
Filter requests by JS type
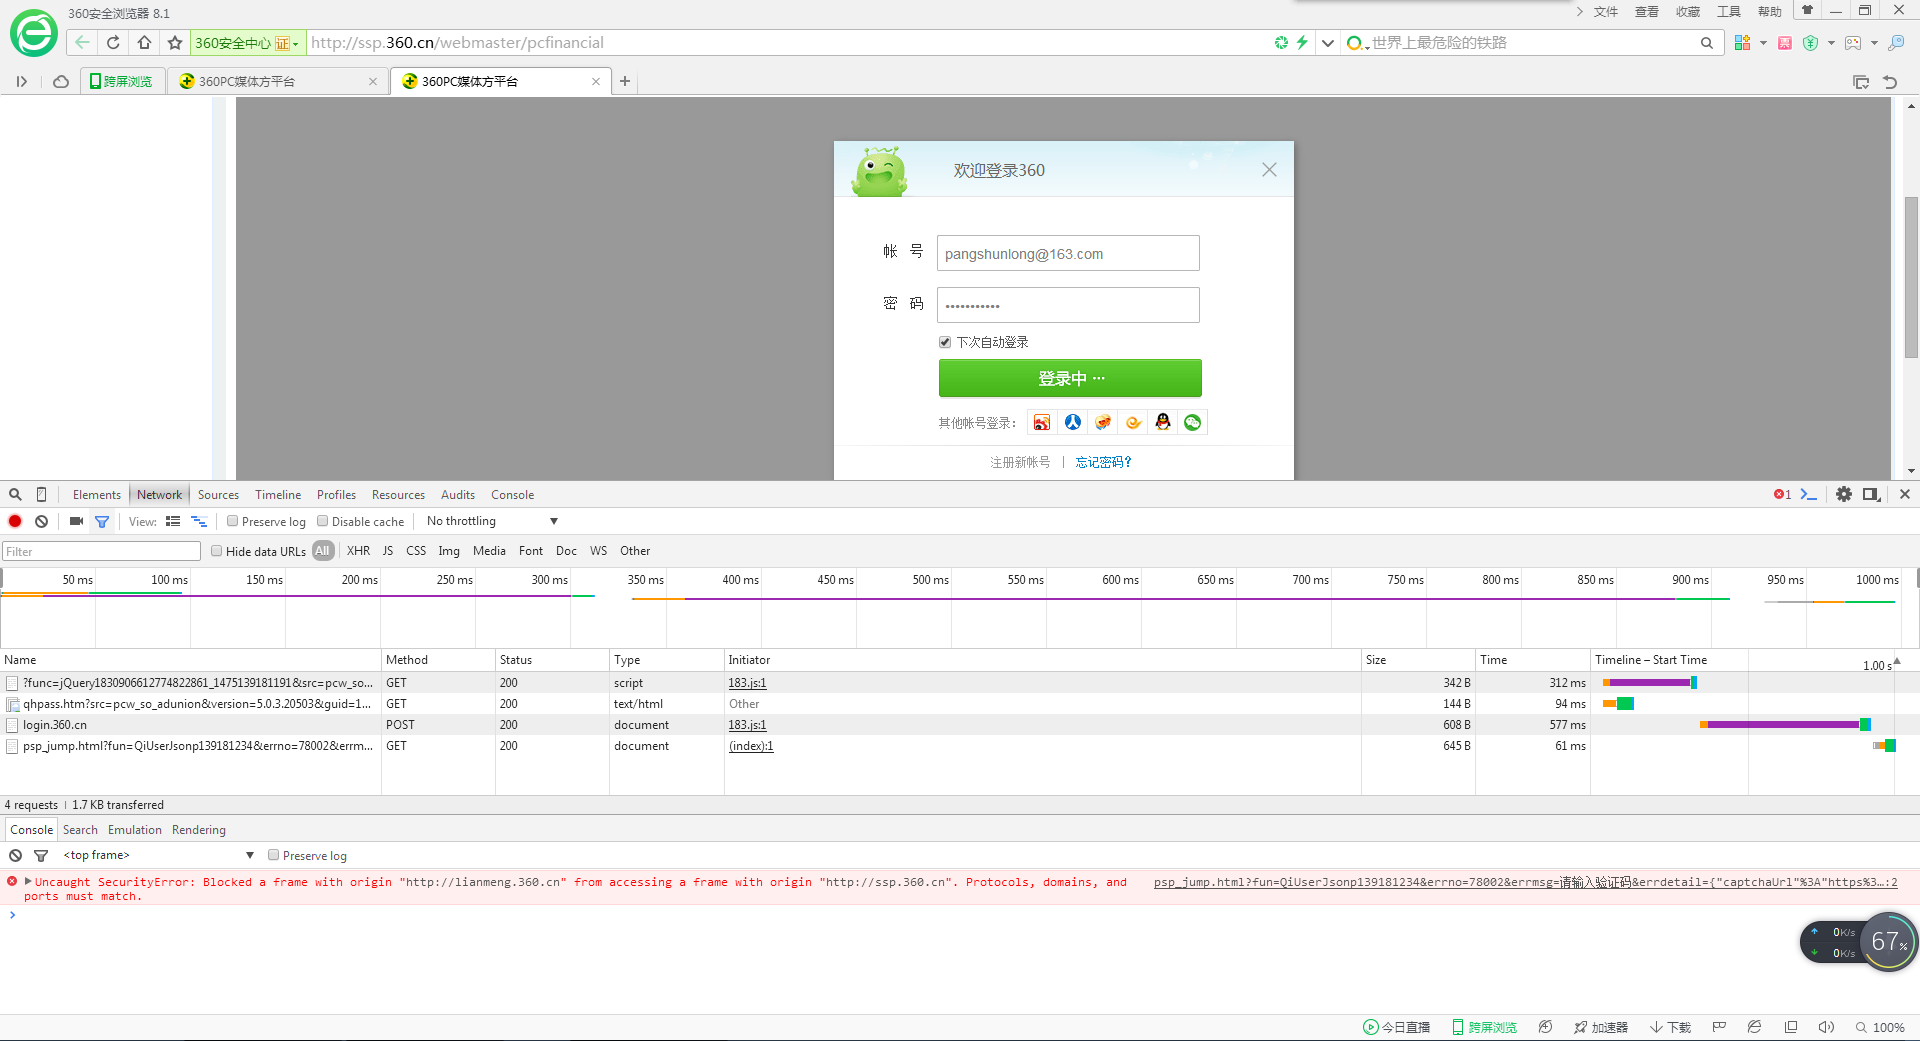pyautogui.click(x=388, y=551)
